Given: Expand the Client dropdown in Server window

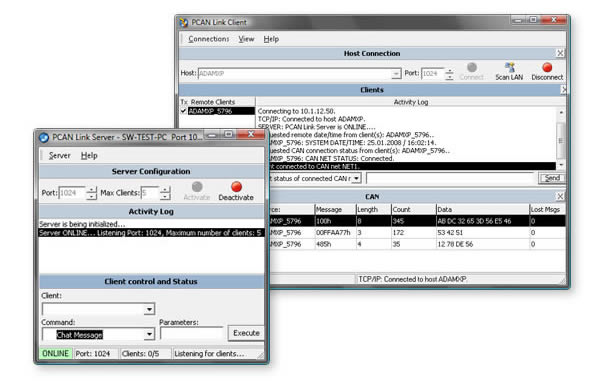Looking at the screenshot, I should pyautogui.click(x=149, y=309).
